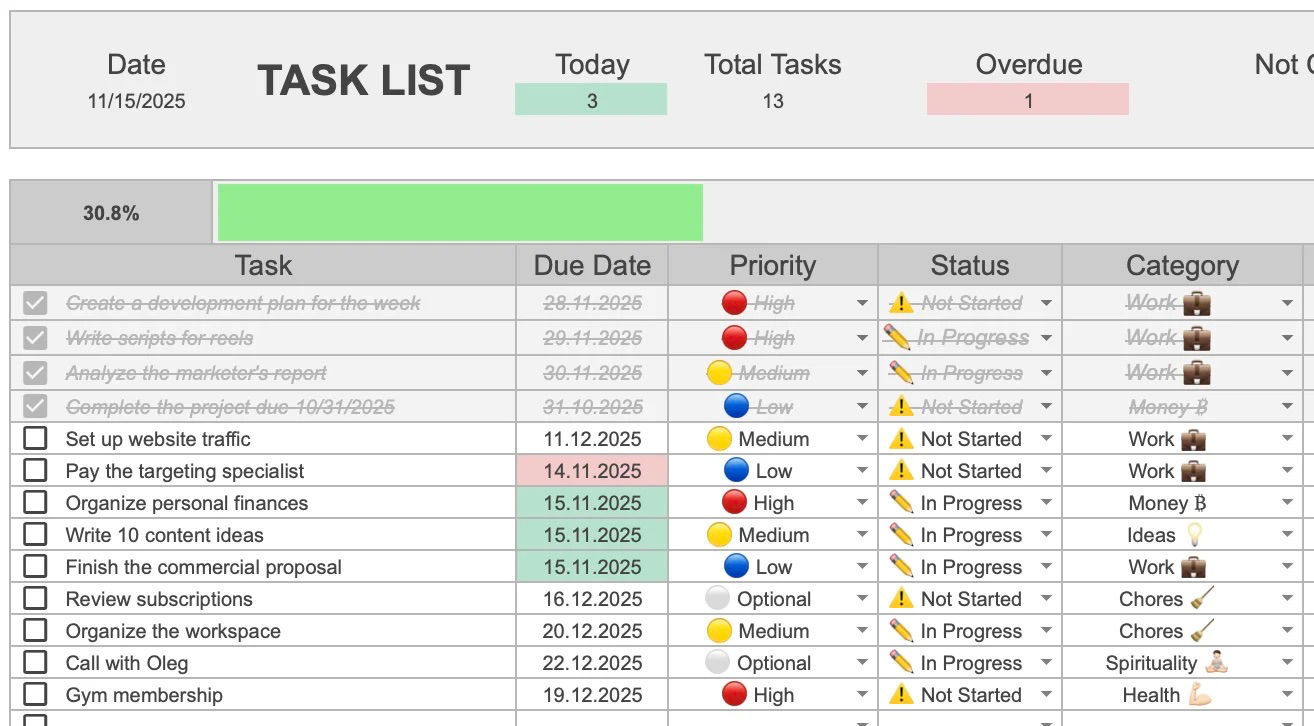Open the Status dropdown for Review subscriptions
Screen dimensions: 1314x726
point(1046,598)
